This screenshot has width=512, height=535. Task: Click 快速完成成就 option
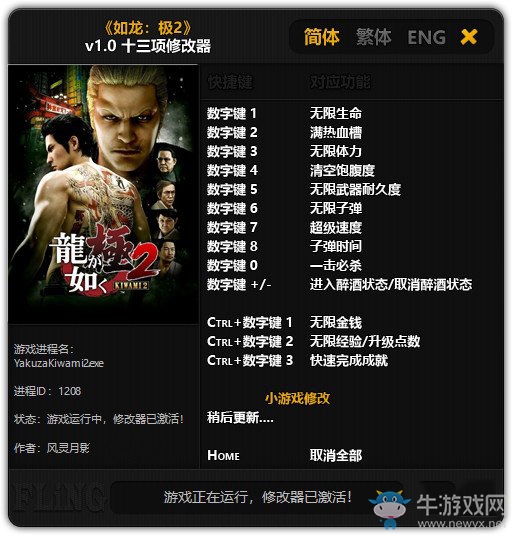coord(349,360)
